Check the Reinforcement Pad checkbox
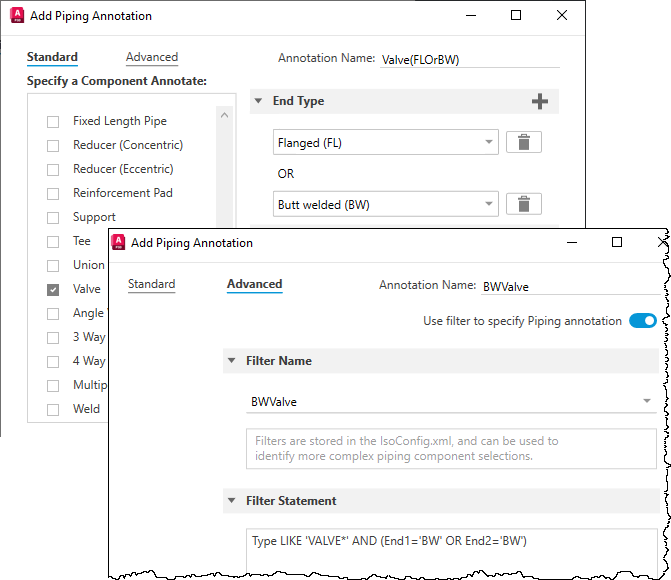The height and width of the screenshot is (580, 671). (x=53, y=194)
